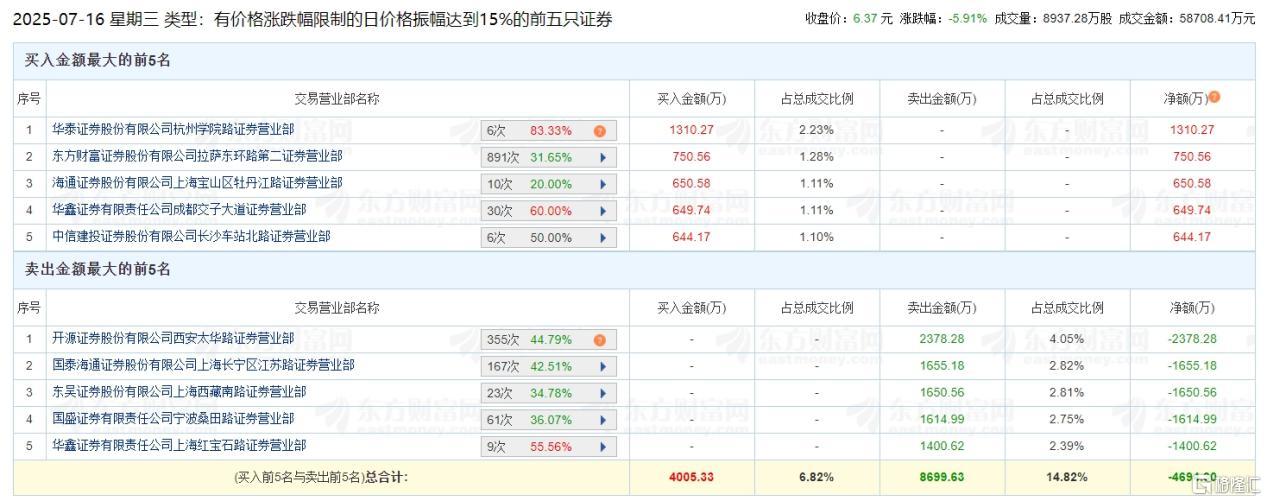Select the 1.28% share of total cell

816,157
